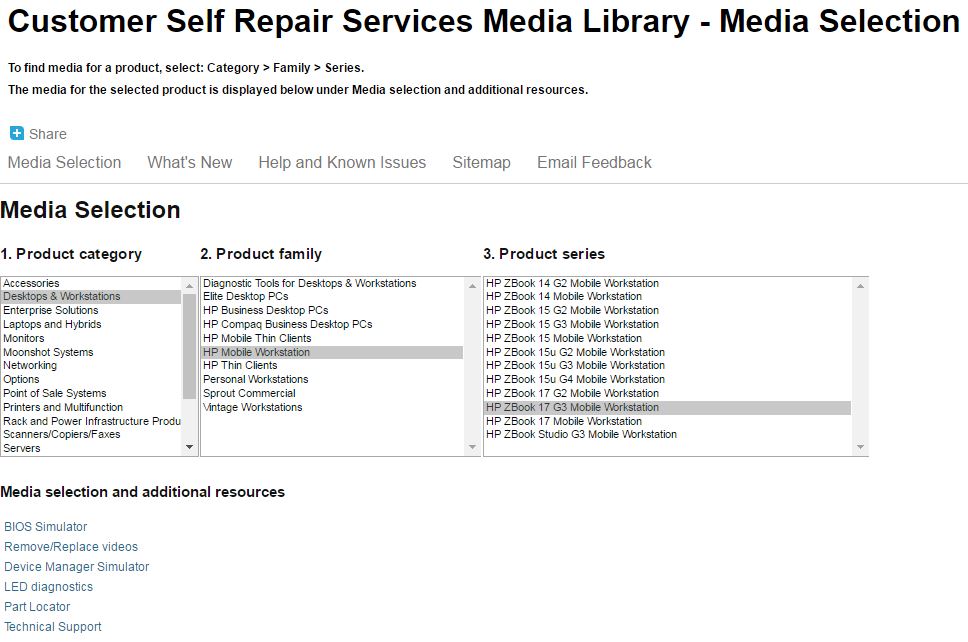
Task: Open Email Feedback tab
Action: click(594, 162)
